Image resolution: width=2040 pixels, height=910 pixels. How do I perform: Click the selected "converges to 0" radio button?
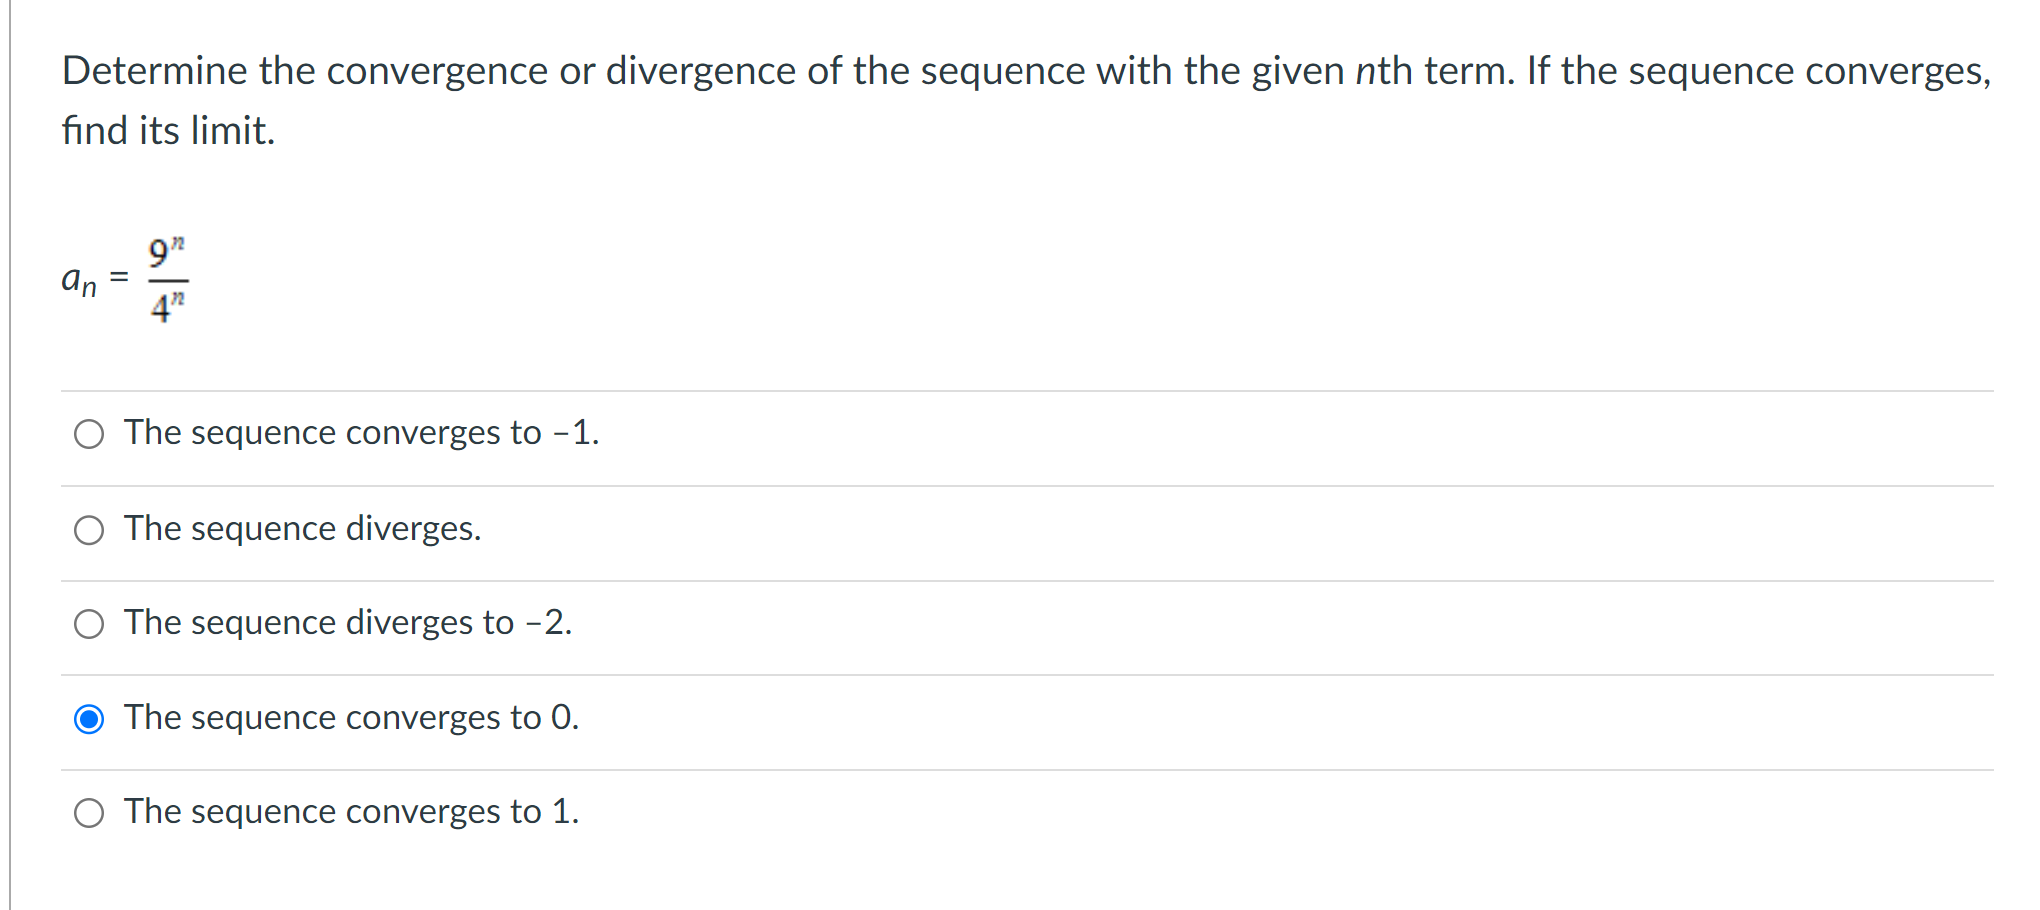[x=89, y=718]
